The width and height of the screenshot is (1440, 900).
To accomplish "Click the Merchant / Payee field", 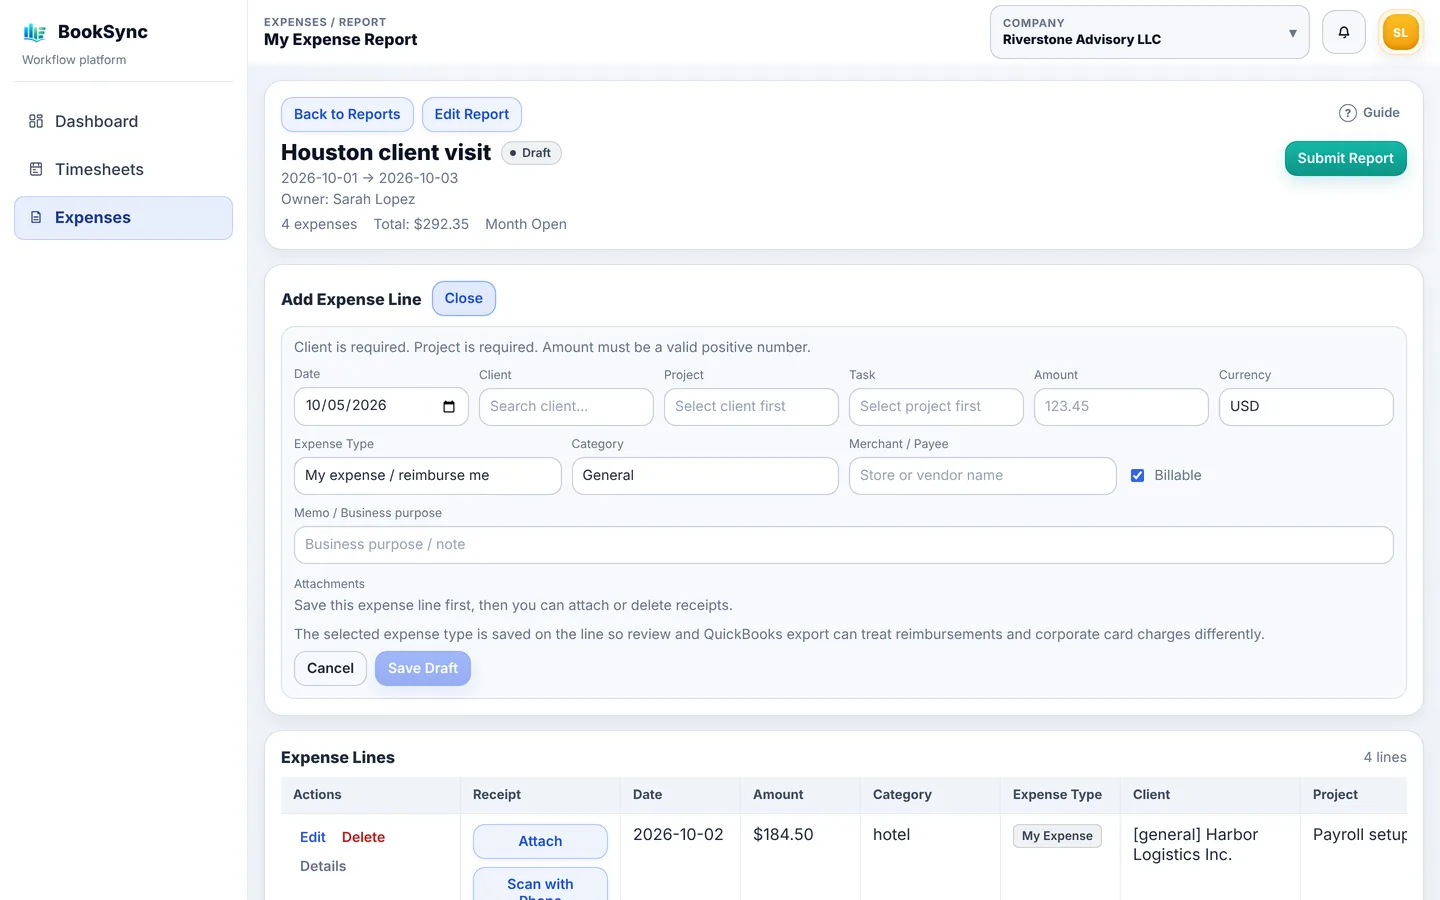I will [x=982, y=475].
